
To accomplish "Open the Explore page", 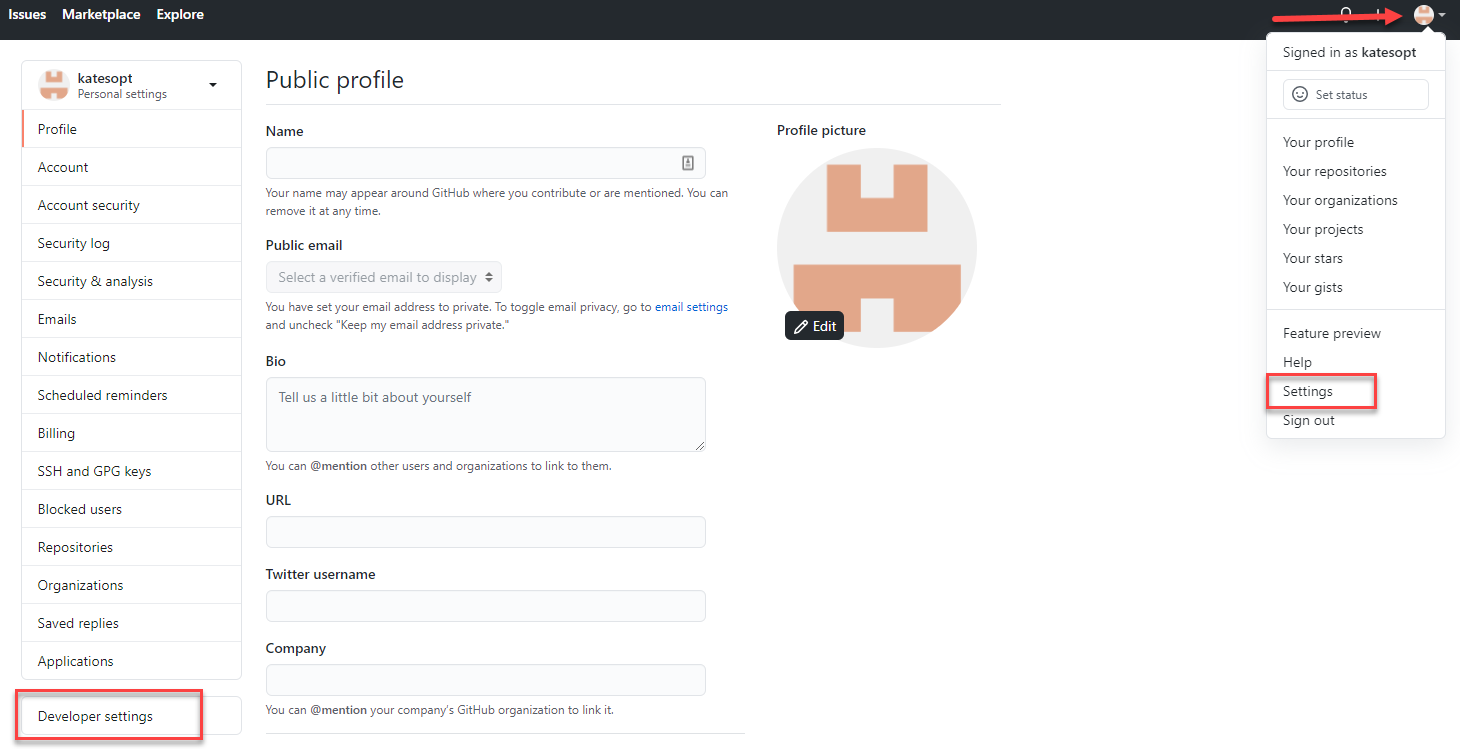I will (x=179, y=14).
